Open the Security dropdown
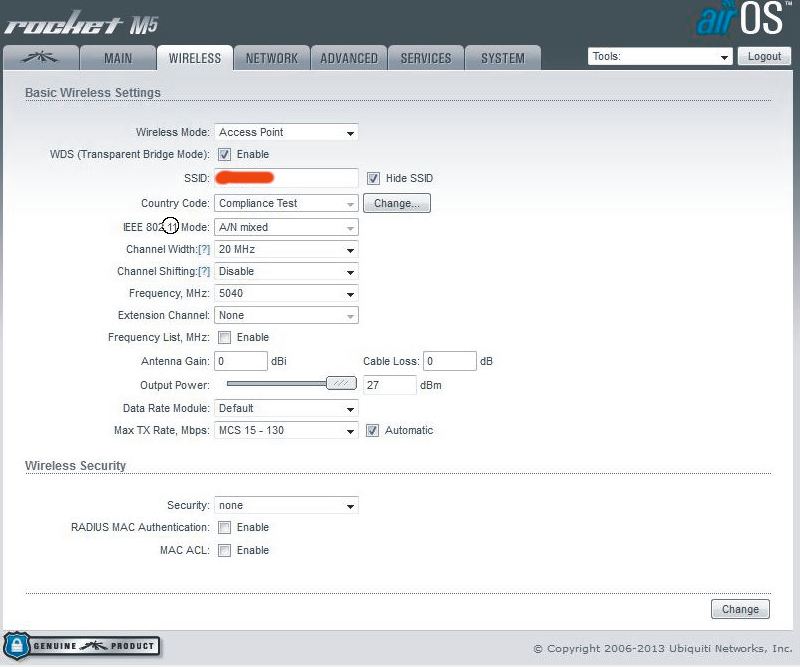The image size is (800, 667). click(286, 505)
